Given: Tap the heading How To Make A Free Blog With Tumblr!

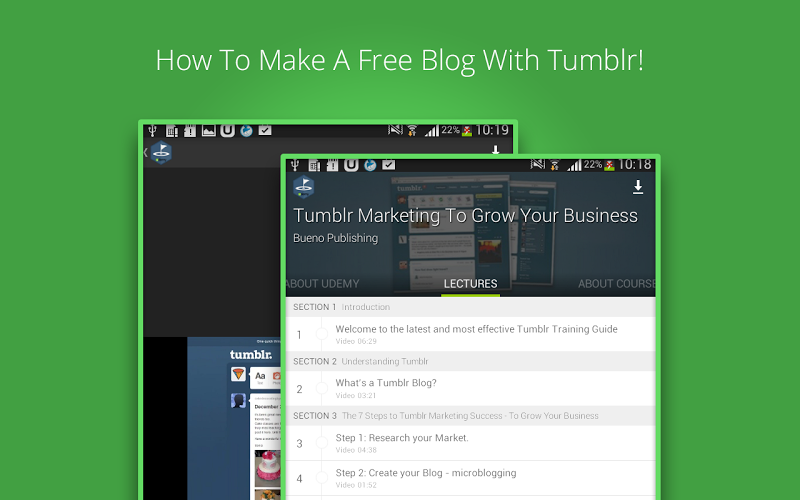Looking at the screenshot, I should [x=399, y=60].
